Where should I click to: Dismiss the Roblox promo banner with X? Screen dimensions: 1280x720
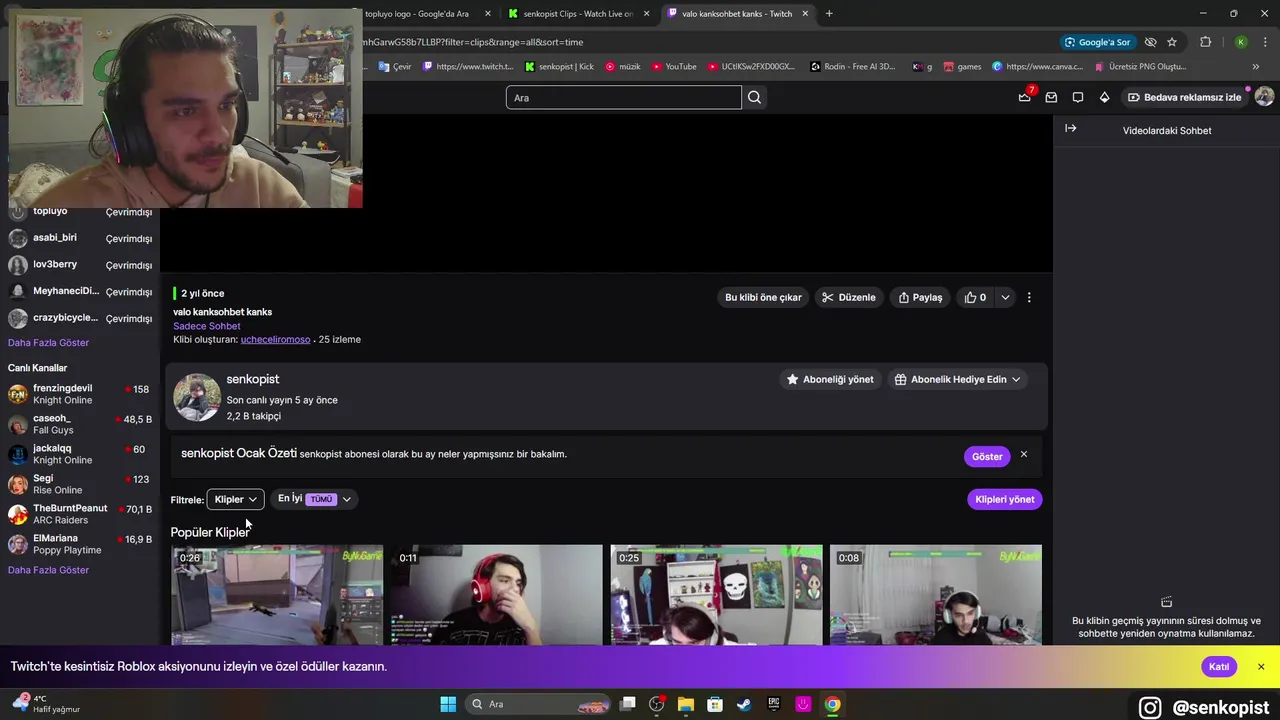pyautogui.click(x=1261, y=667)
